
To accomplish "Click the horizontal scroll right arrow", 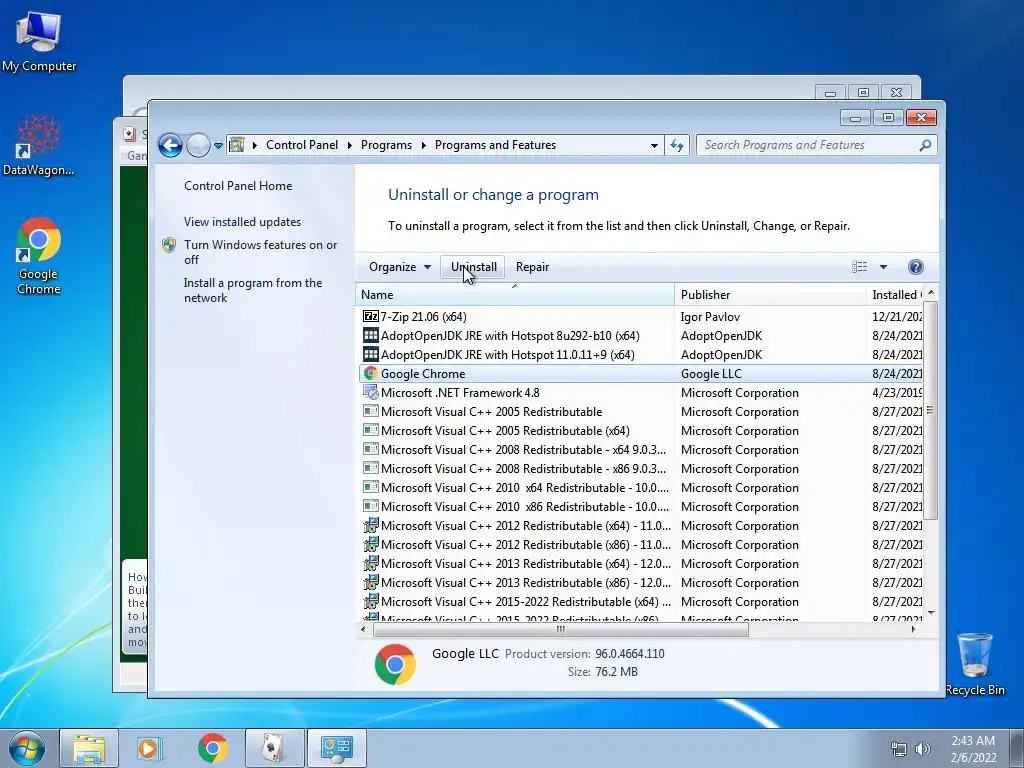I will [914, 630].
